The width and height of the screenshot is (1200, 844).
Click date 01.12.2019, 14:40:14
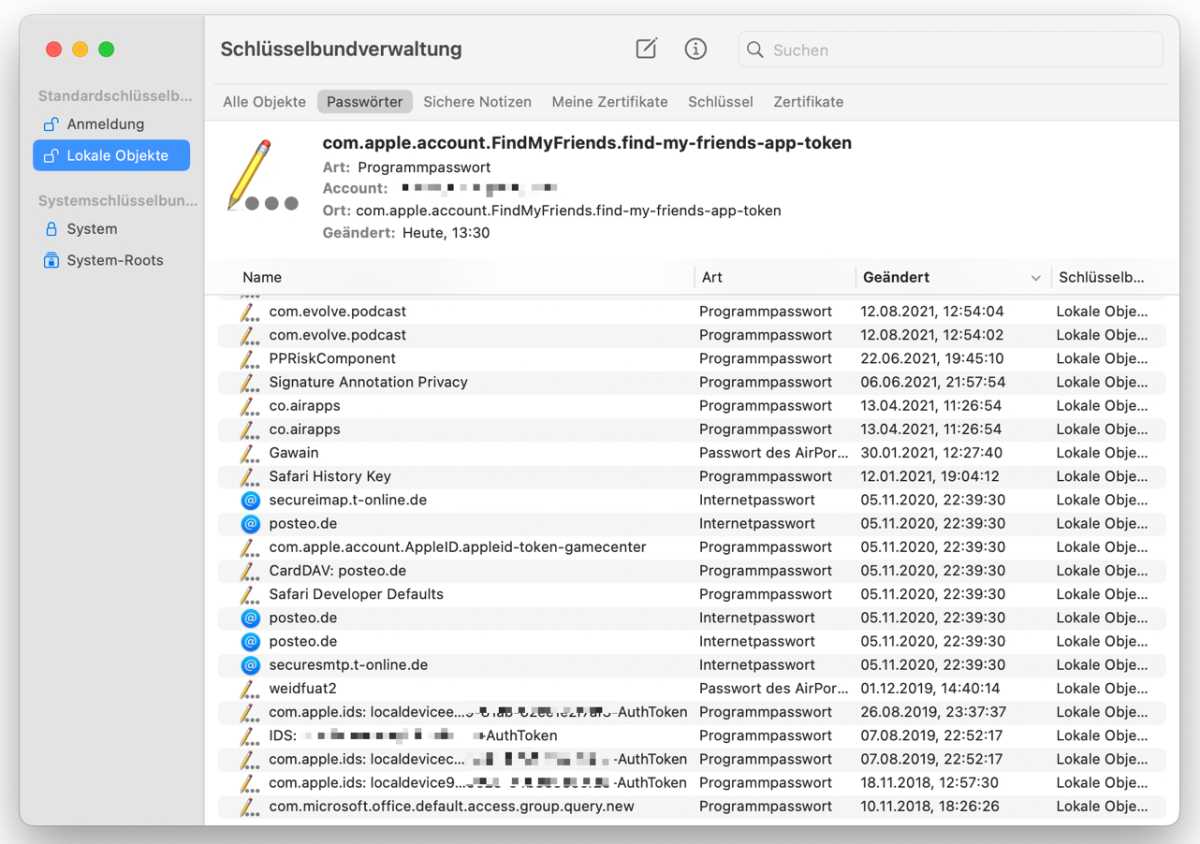point(932,688)
